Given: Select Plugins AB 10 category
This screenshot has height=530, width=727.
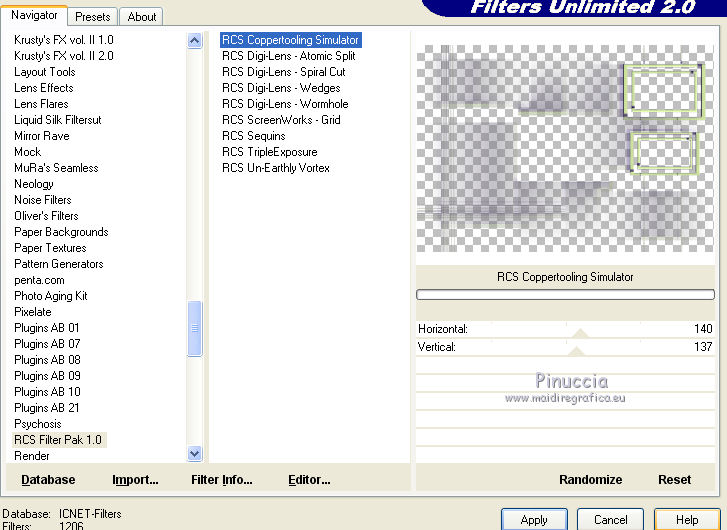Looking at the screenshot, I should point(47,392).
